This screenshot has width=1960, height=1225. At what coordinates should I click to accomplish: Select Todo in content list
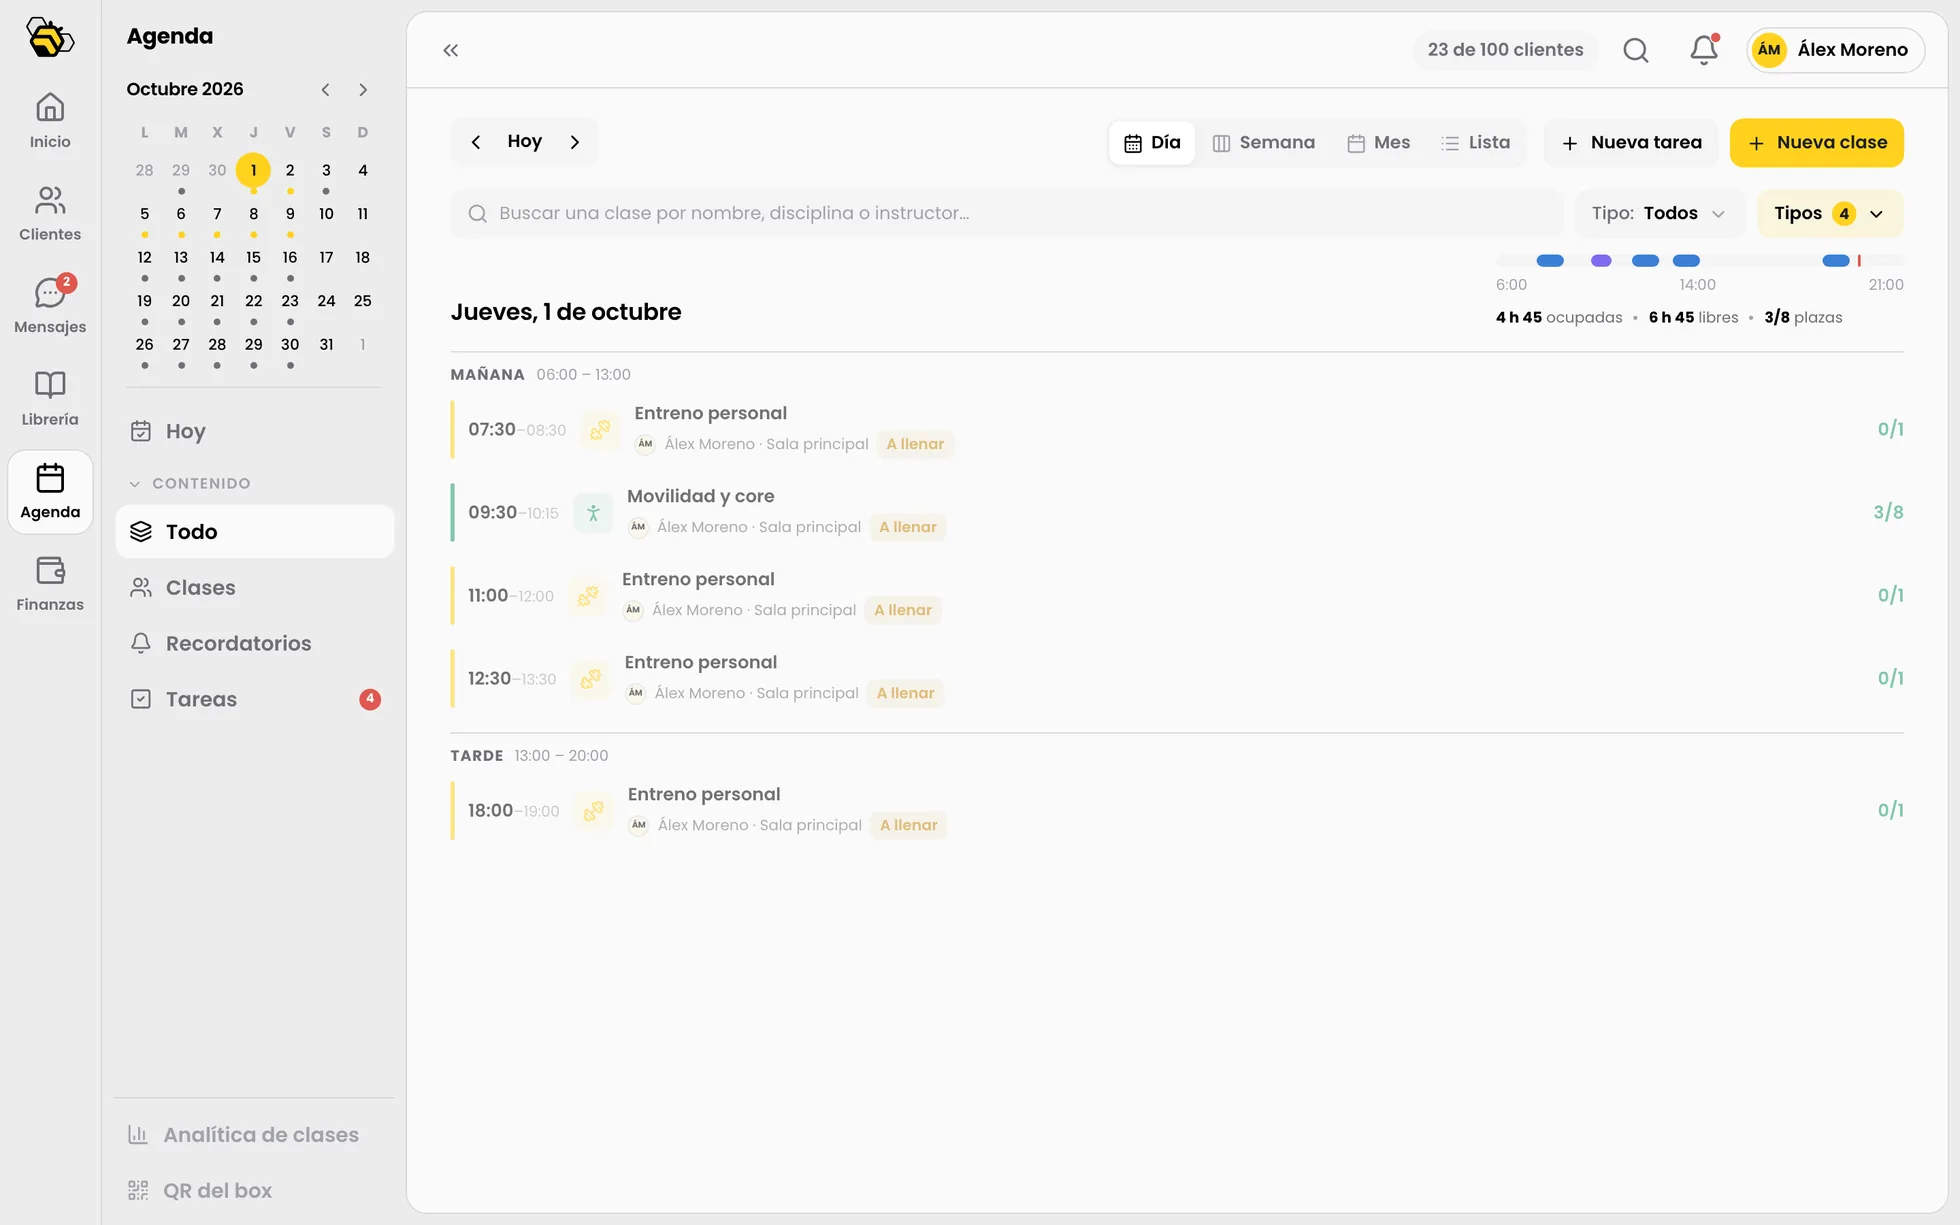coord(255,532)
